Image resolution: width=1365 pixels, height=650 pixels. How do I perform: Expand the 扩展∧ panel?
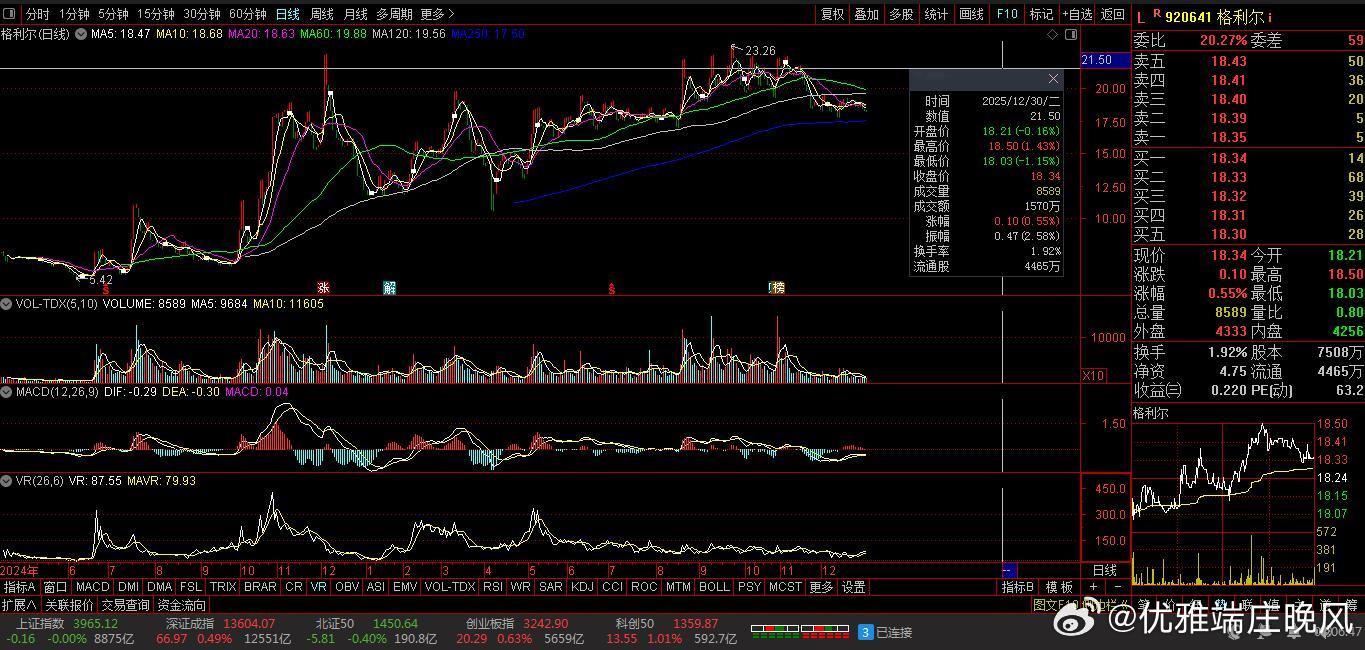[x=19, y=605]
